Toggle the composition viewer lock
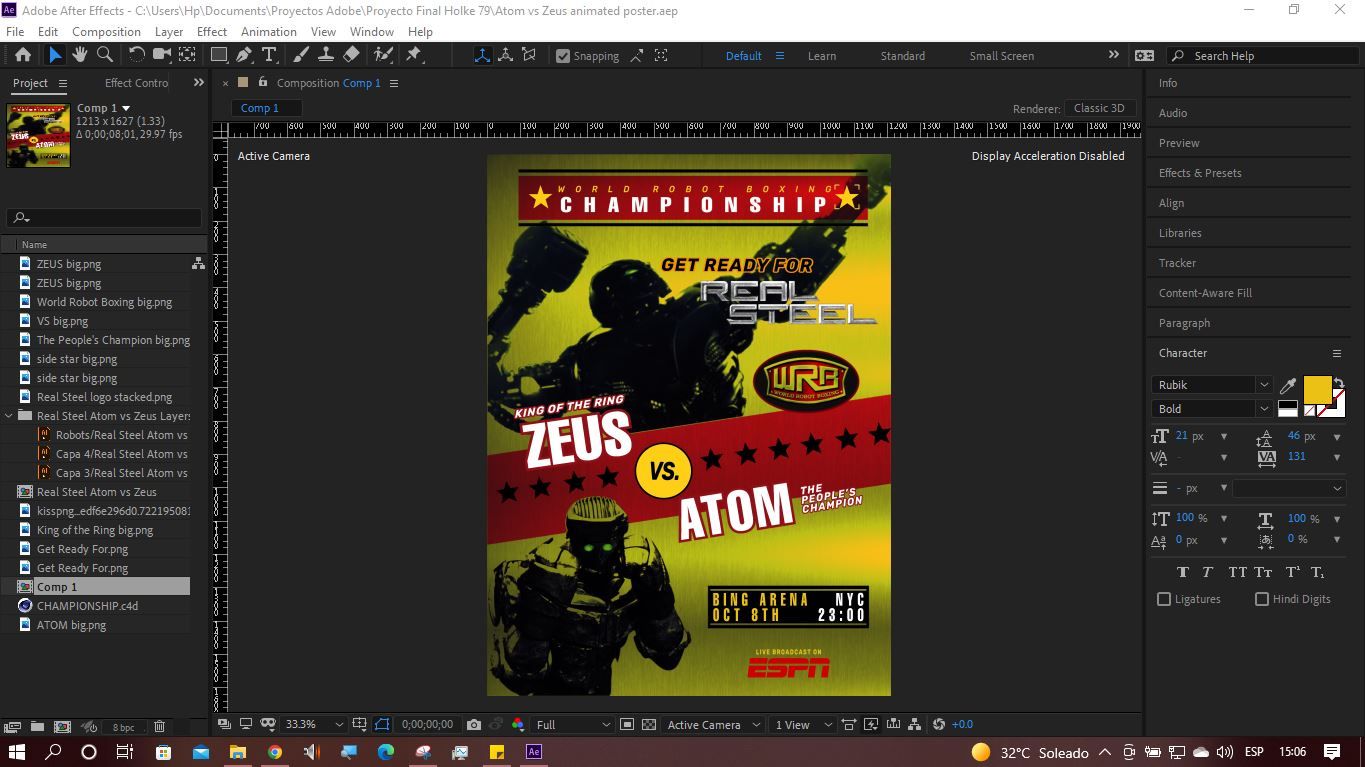1365x767 pixels. 263,83
